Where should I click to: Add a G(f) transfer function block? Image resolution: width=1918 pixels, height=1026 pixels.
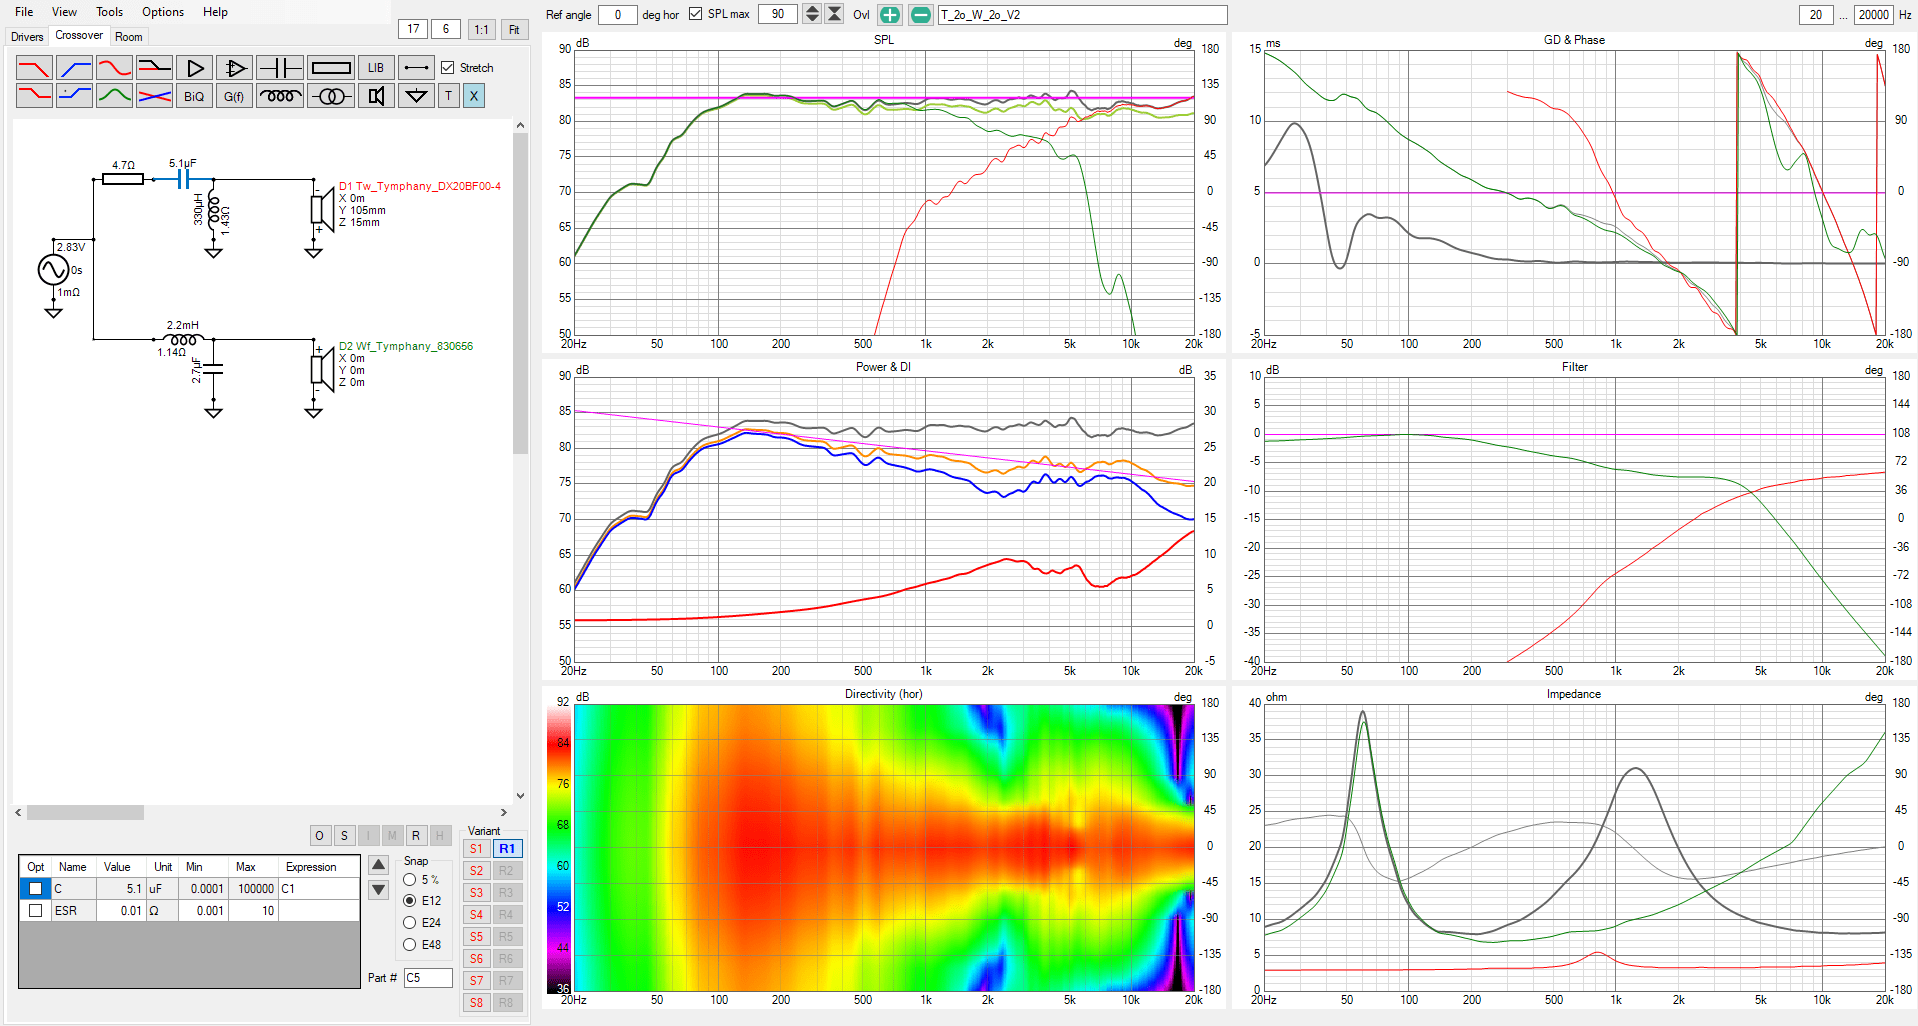click(x=234, y=96)
